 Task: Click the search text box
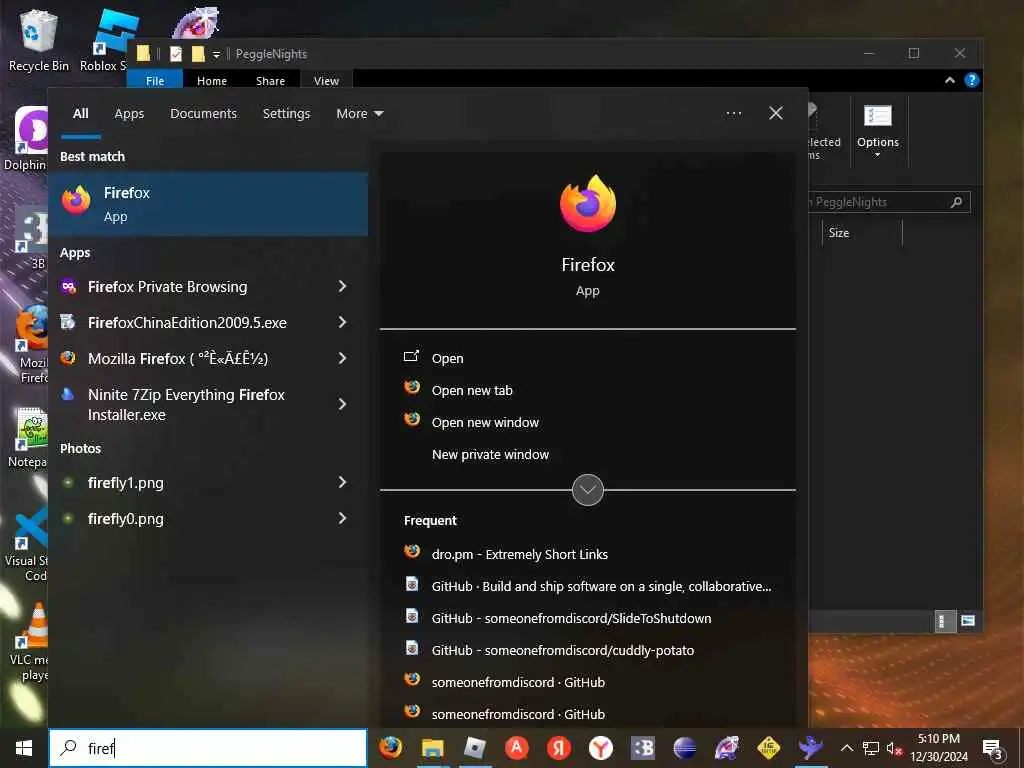[x=208, y=748]
